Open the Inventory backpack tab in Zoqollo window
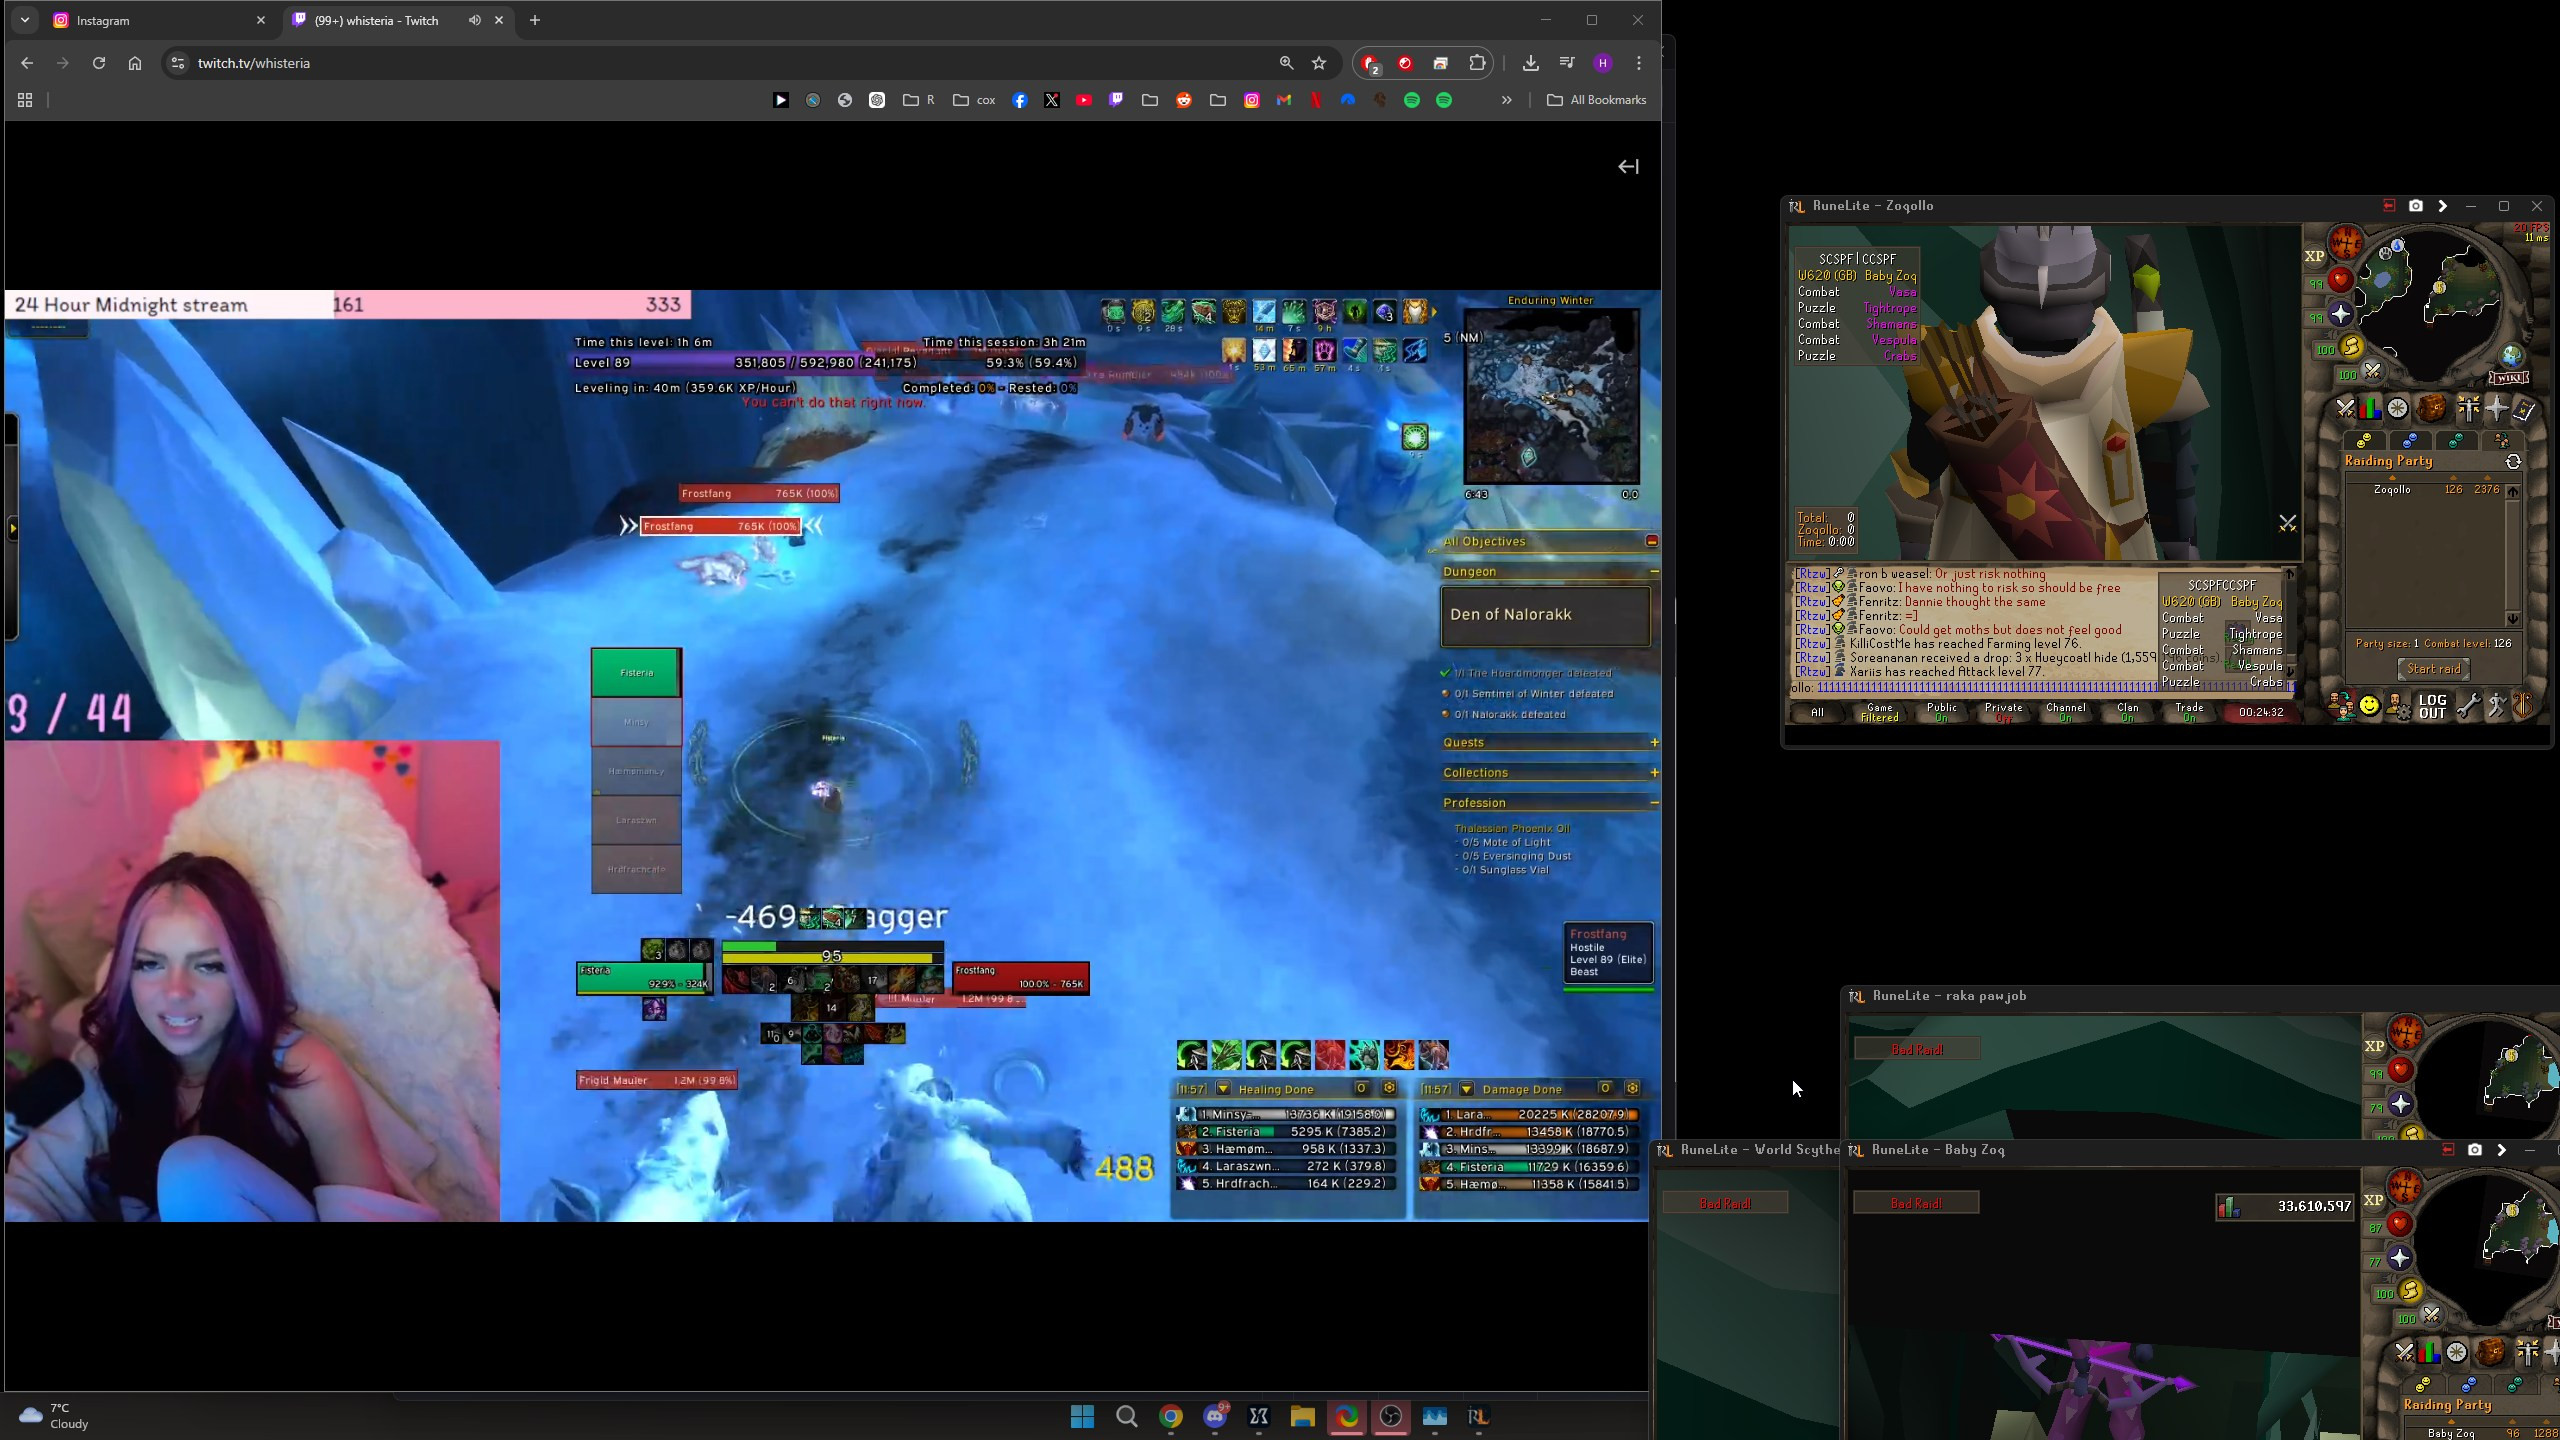Viewport: 2560px width, 1440px height. tap(2432, 409)
